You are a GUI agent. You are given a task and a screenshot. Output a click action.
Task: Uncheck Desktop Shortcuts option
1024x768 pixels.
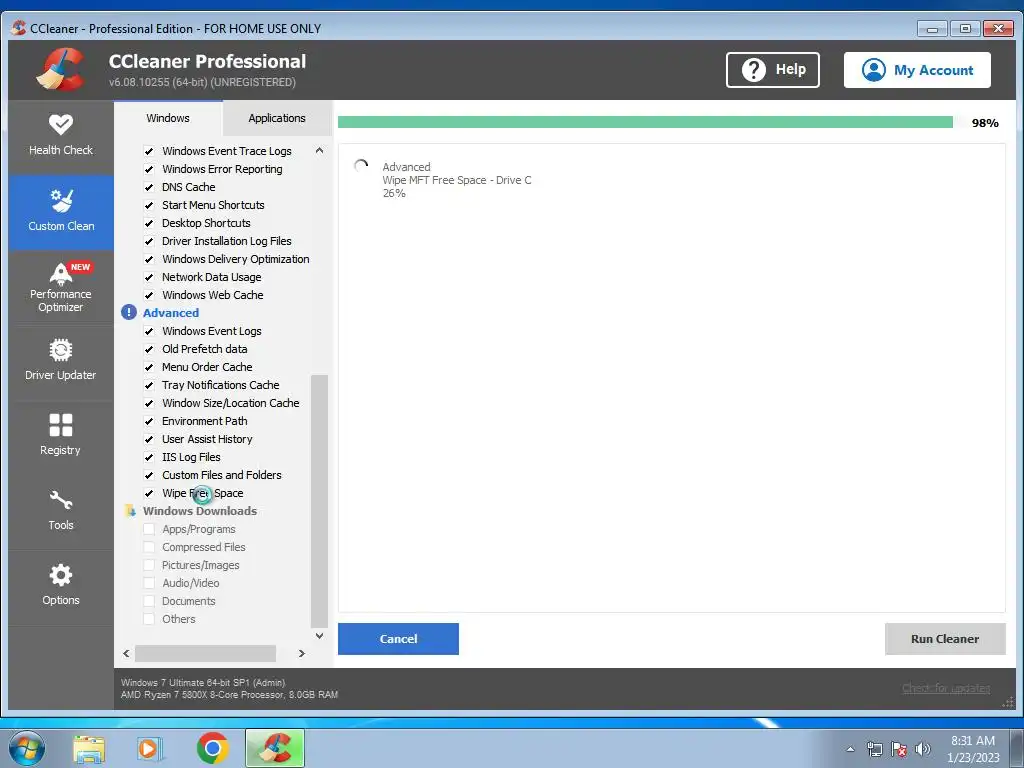pyautogui.click(x=149, y=223)
